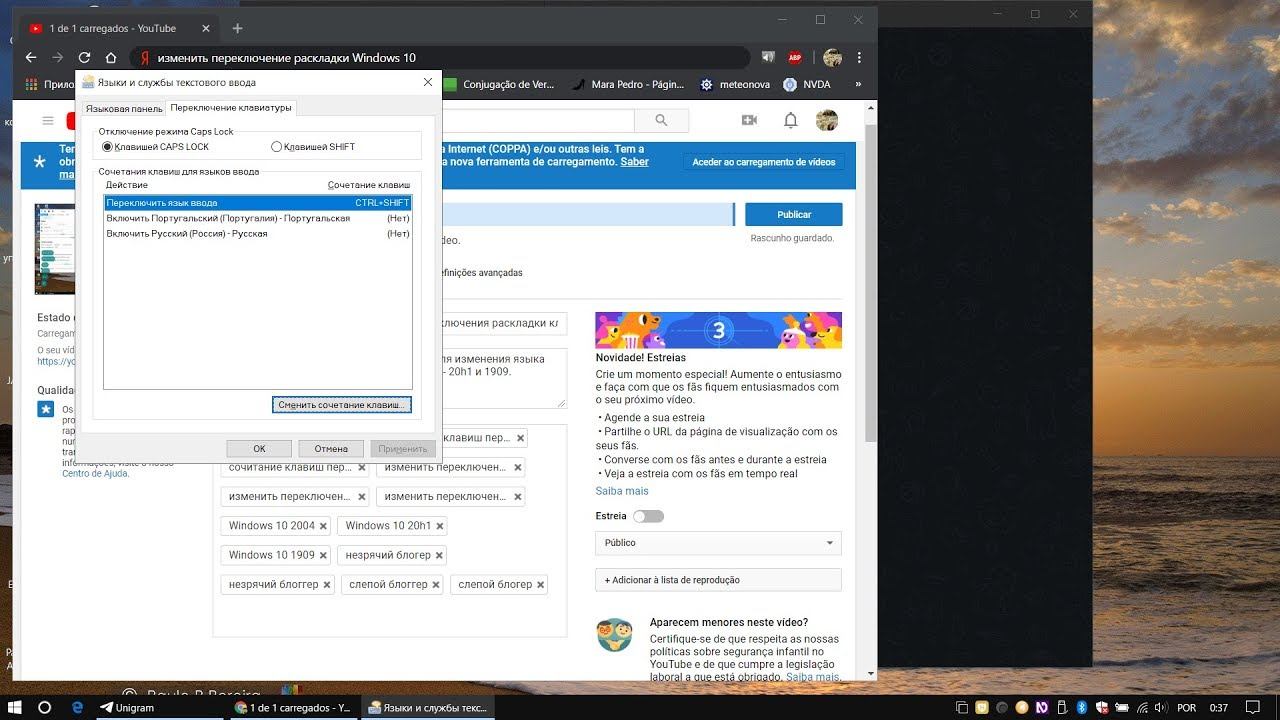Select the 'Переключить язык ввода' row
This screenshot has width=1280, height=720.
click(258, 203)
